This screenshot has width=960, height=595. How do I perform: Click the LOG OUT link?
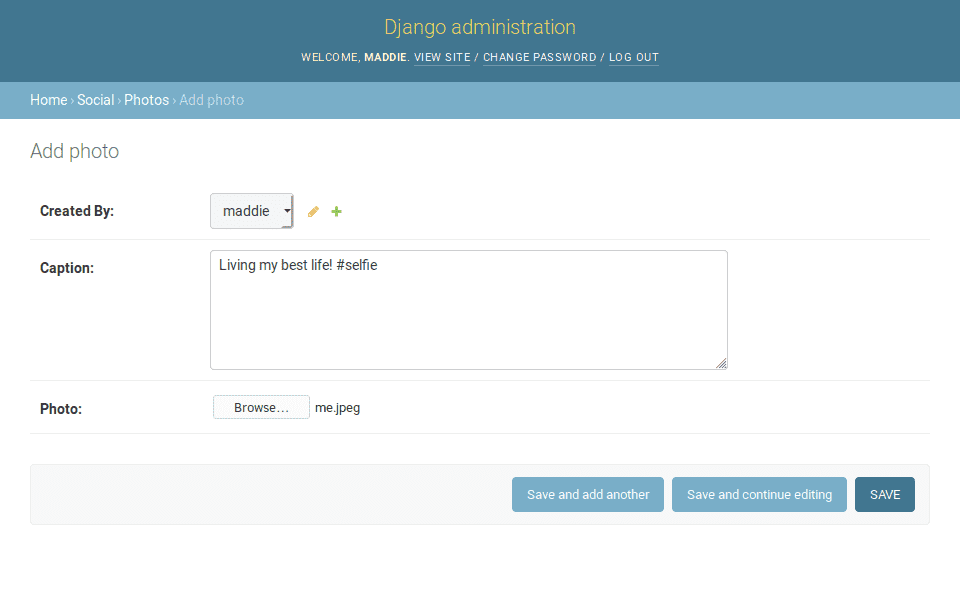point(634,58)
